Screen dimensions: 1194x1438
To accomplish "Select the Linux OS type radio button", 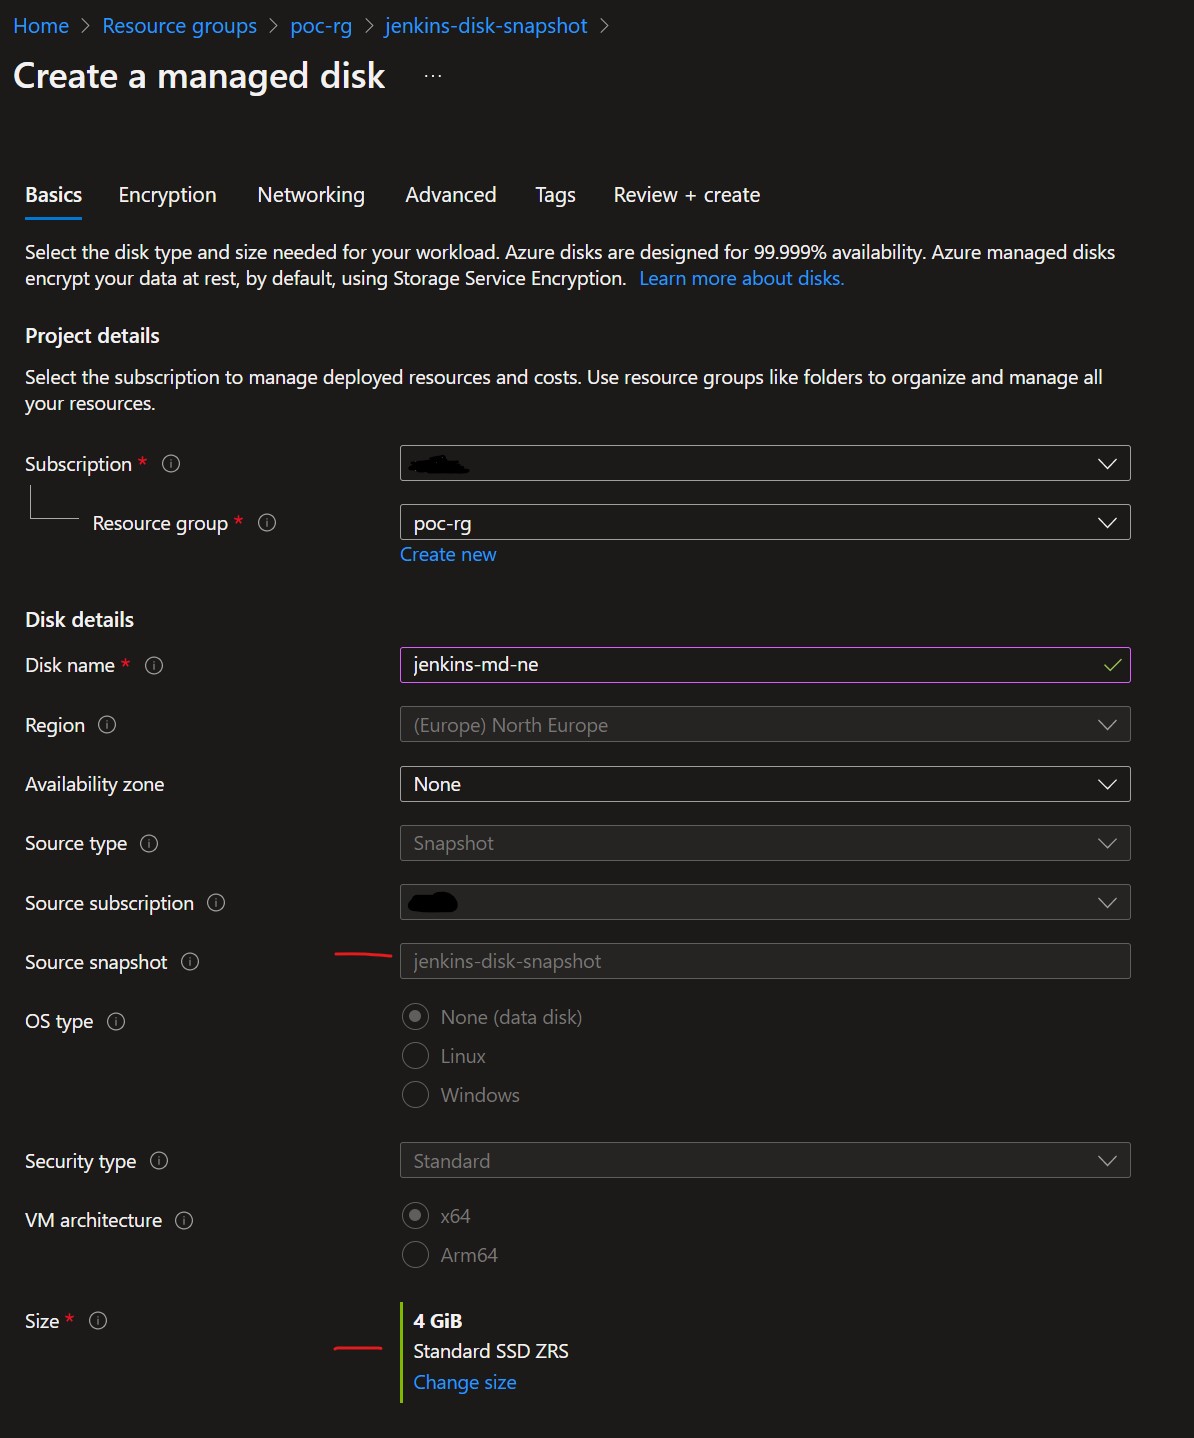I will point(415,1056).
